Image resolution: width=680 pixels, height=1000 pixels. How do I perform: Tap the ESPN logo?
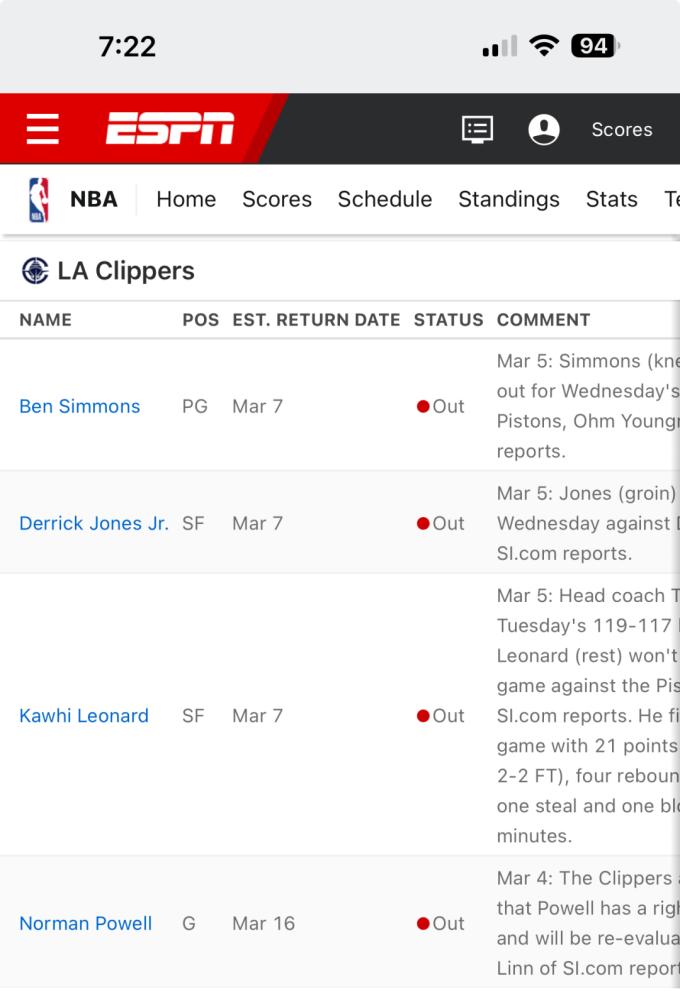(170, 128)
